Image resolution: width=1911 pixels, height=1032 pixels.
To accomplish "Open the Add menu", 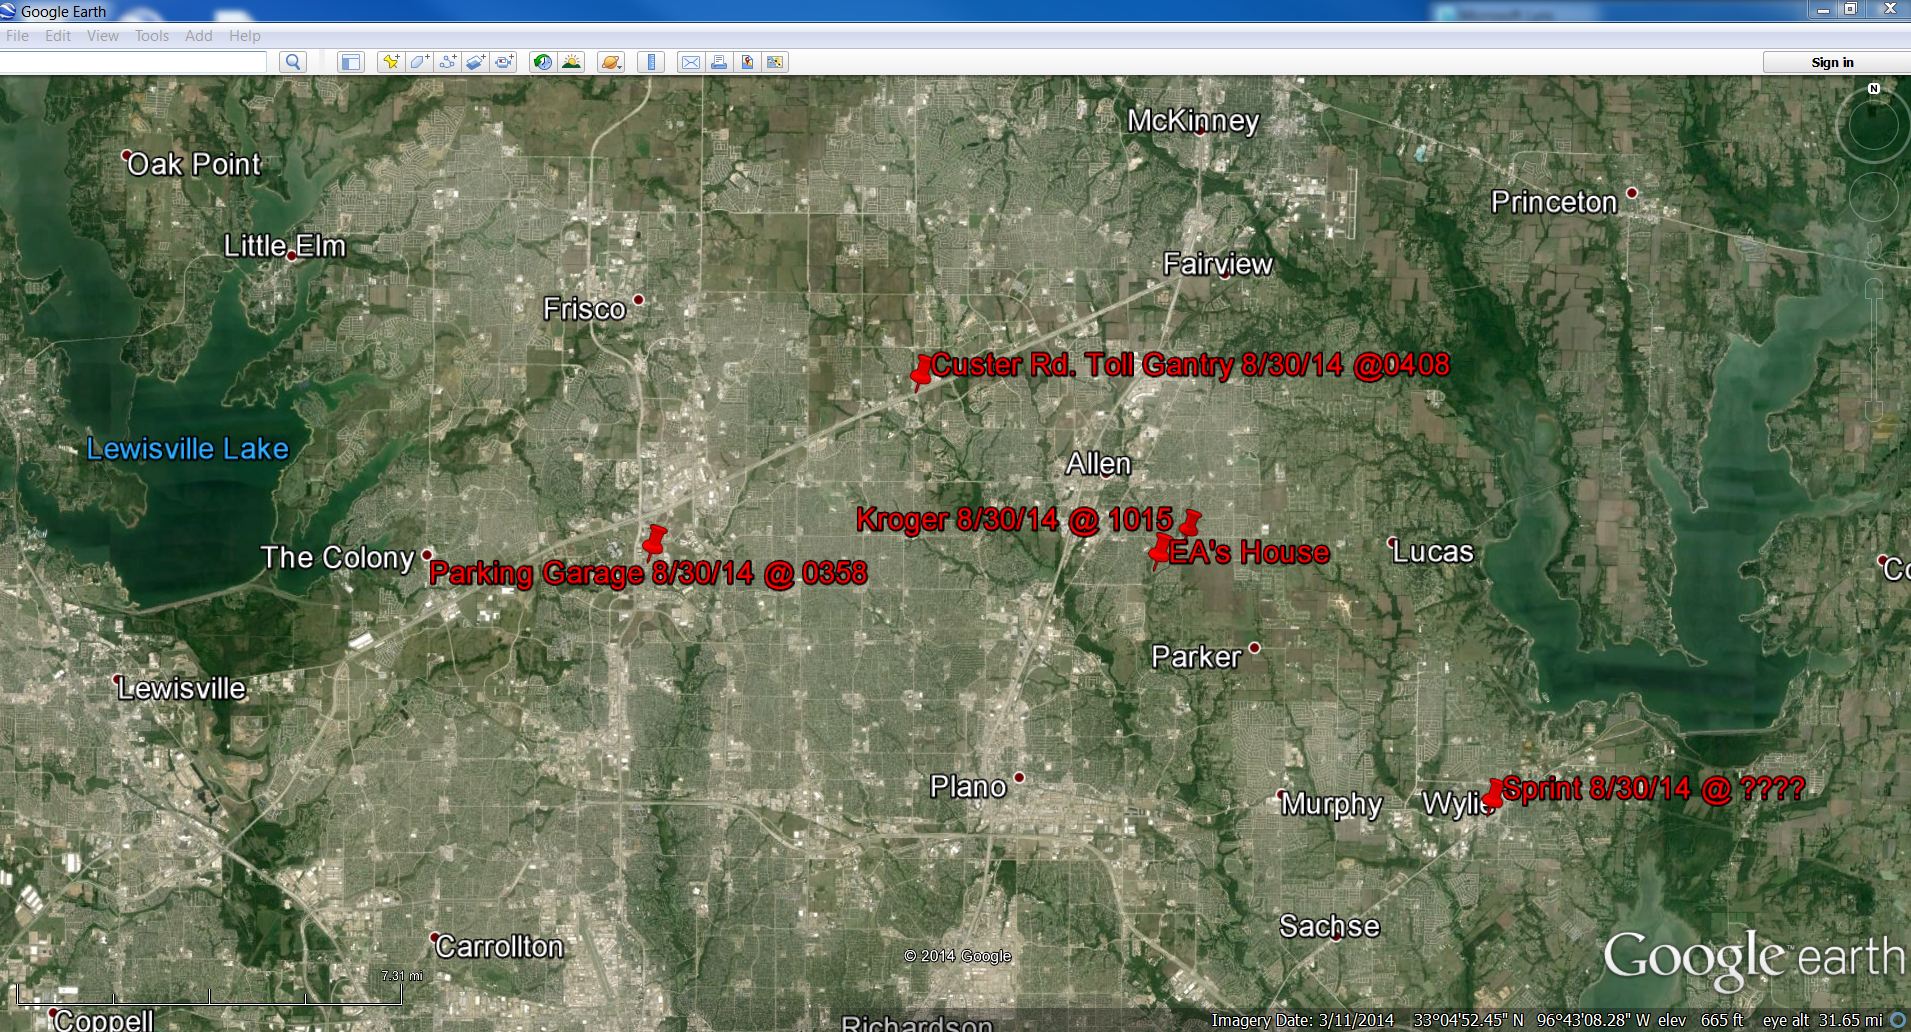I will [198, 36].
